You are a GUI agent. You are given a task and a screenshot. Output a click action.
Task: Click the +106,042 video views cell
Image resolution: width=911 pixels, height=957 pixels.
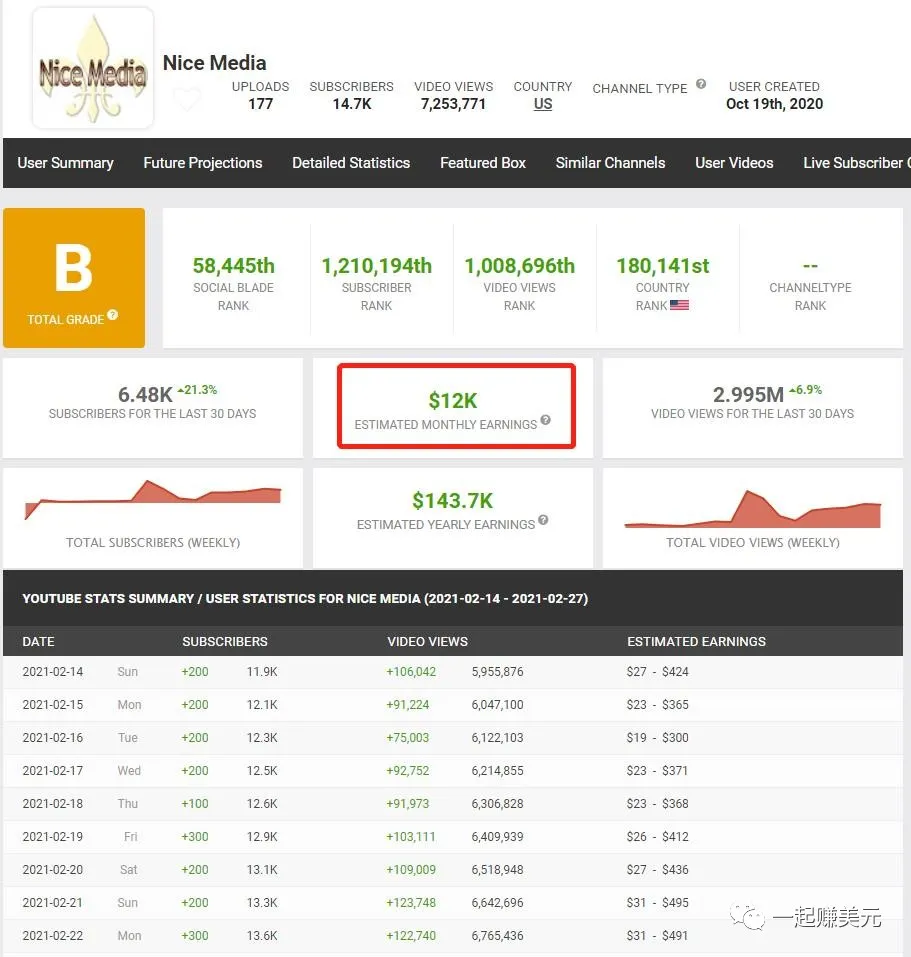coord(411,672)
